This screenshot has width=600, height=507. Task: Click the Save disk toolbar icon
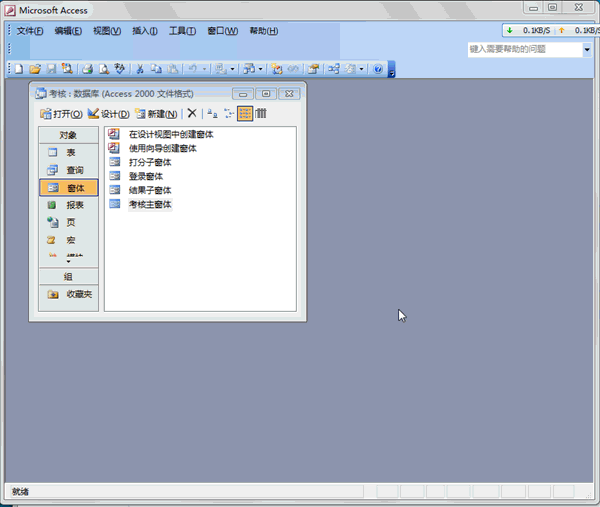coord(51,69)
